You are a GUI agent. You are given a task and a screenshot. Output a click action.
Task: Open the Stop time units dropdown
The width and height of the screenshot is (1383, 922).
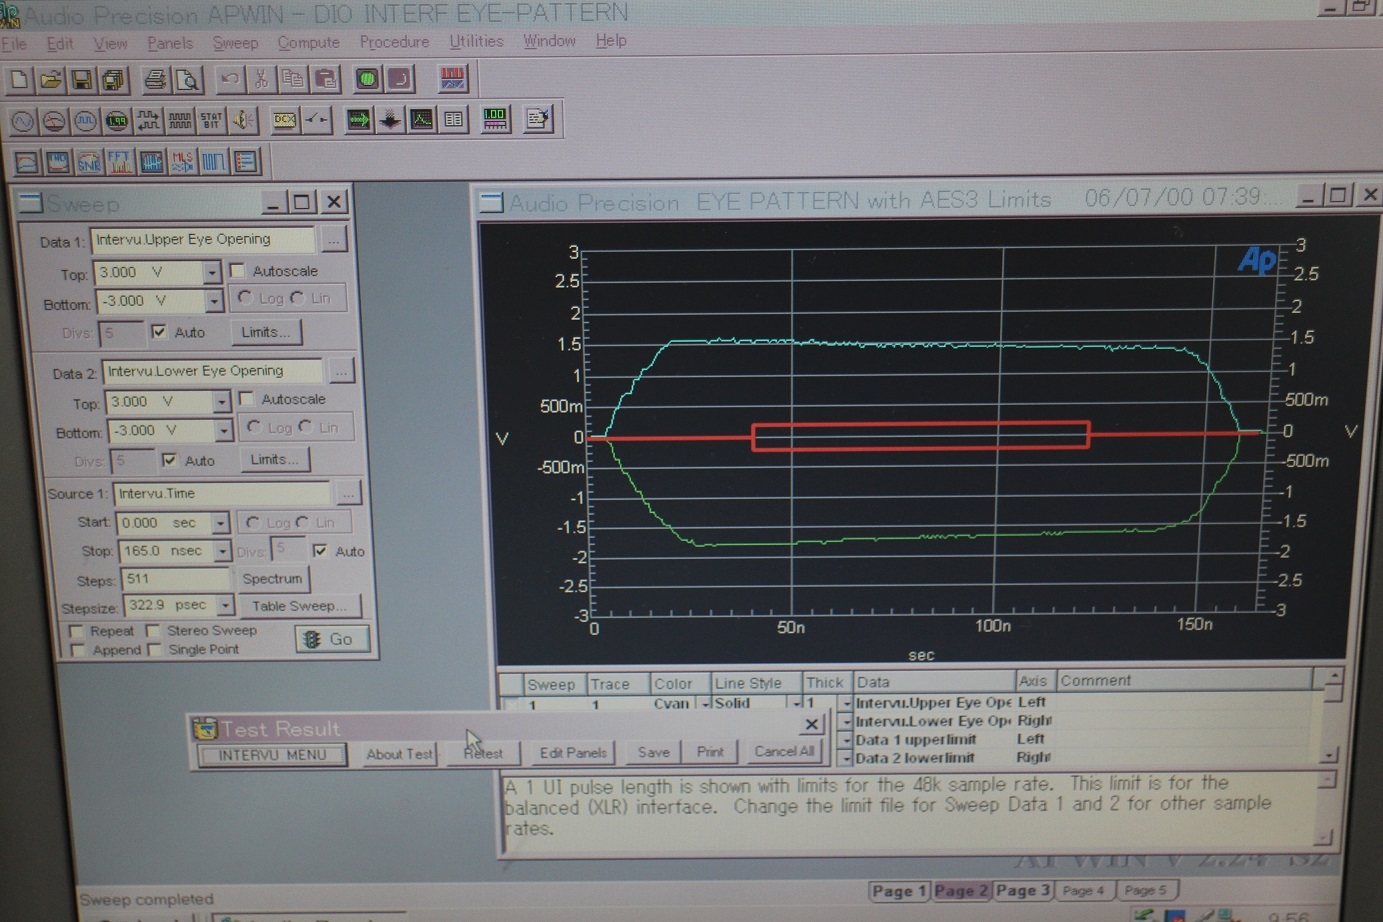tap(222, 551)
